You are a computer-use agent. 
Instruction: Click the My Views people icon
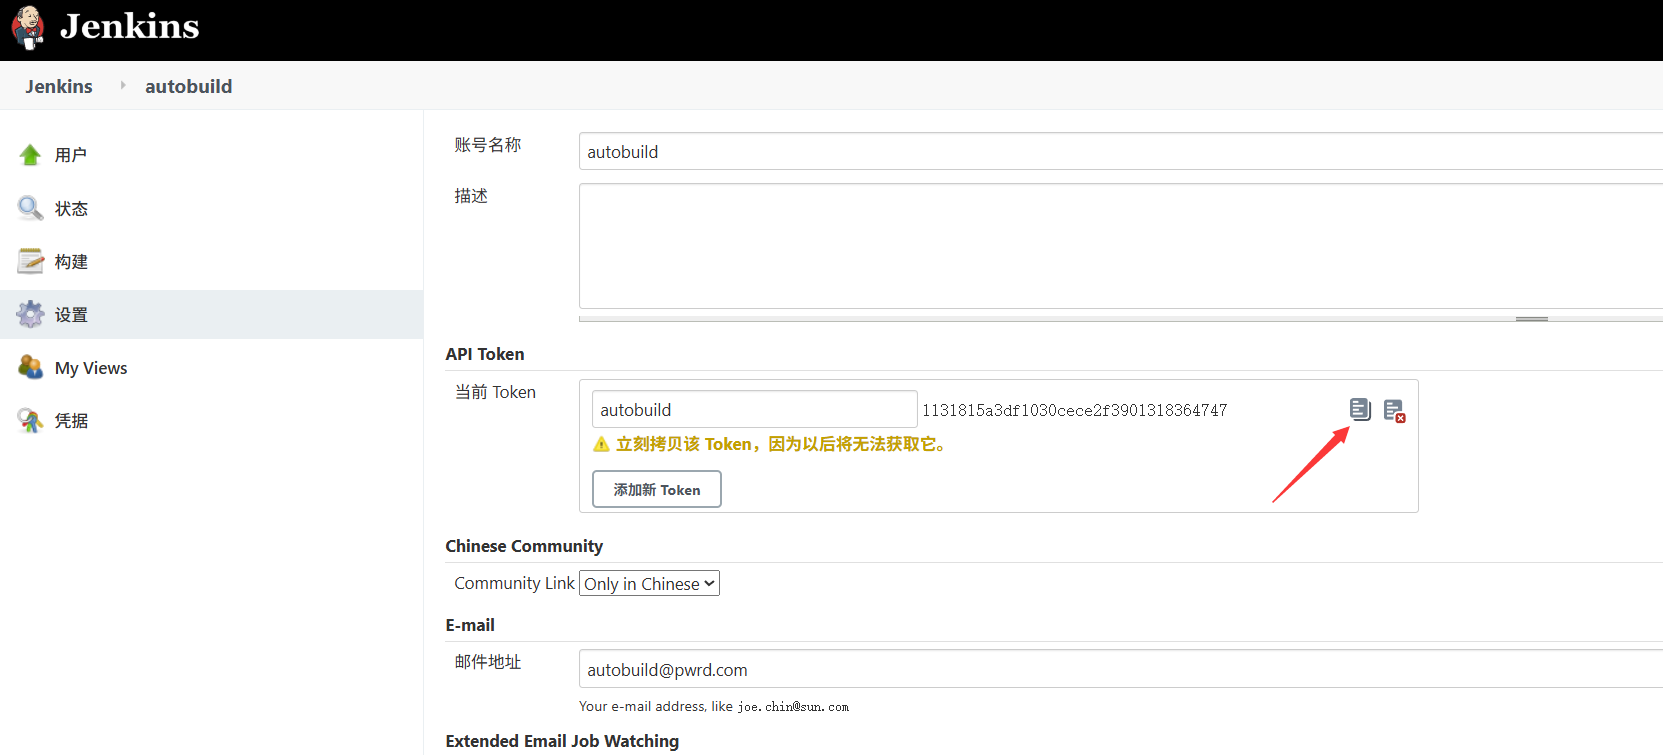30,367
